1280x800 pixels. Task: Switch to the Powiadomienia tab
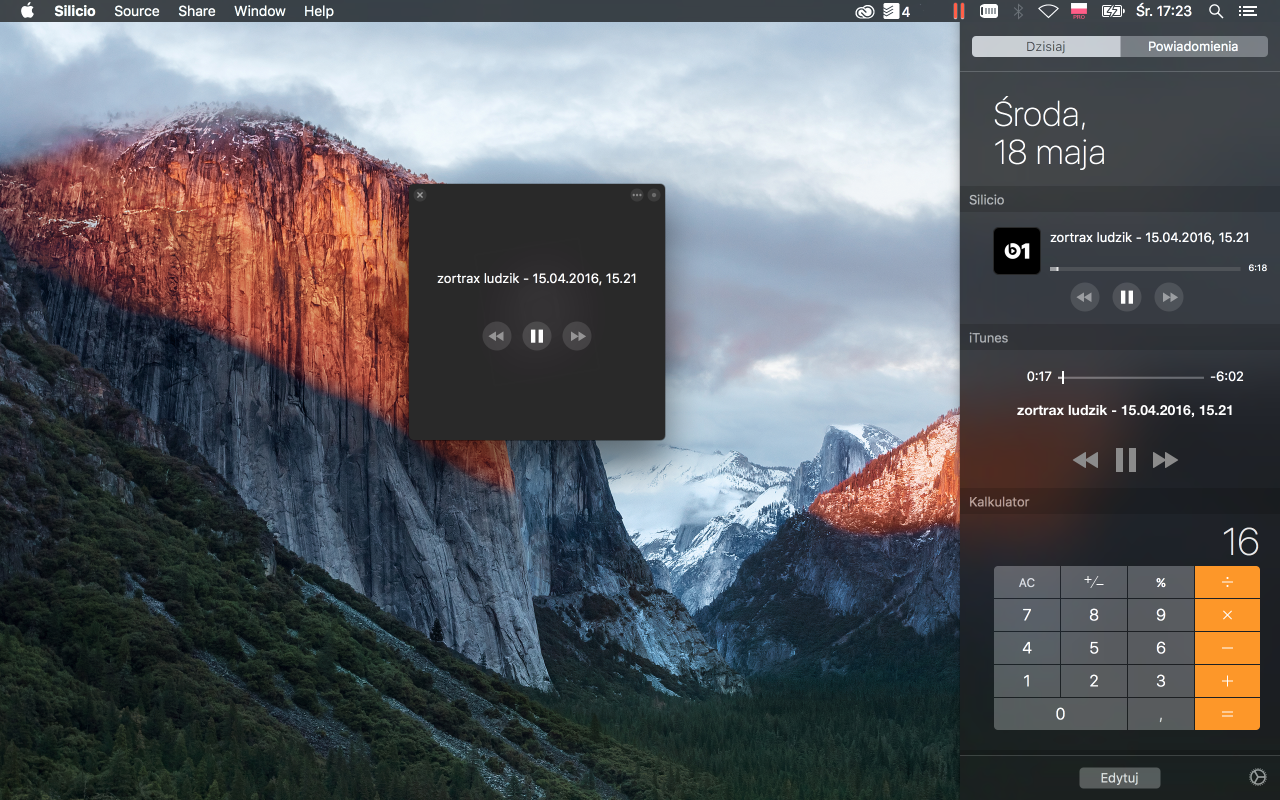coord(1194,47)
